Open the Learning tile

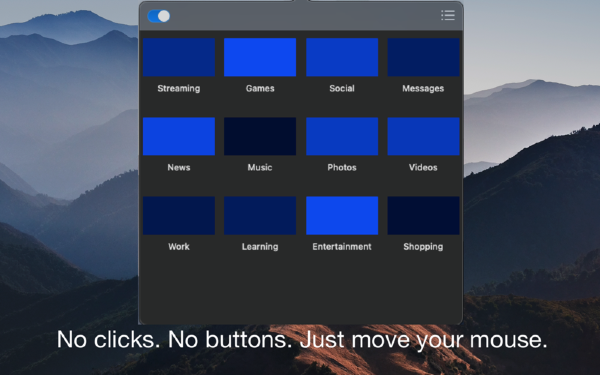coord(260,215)
